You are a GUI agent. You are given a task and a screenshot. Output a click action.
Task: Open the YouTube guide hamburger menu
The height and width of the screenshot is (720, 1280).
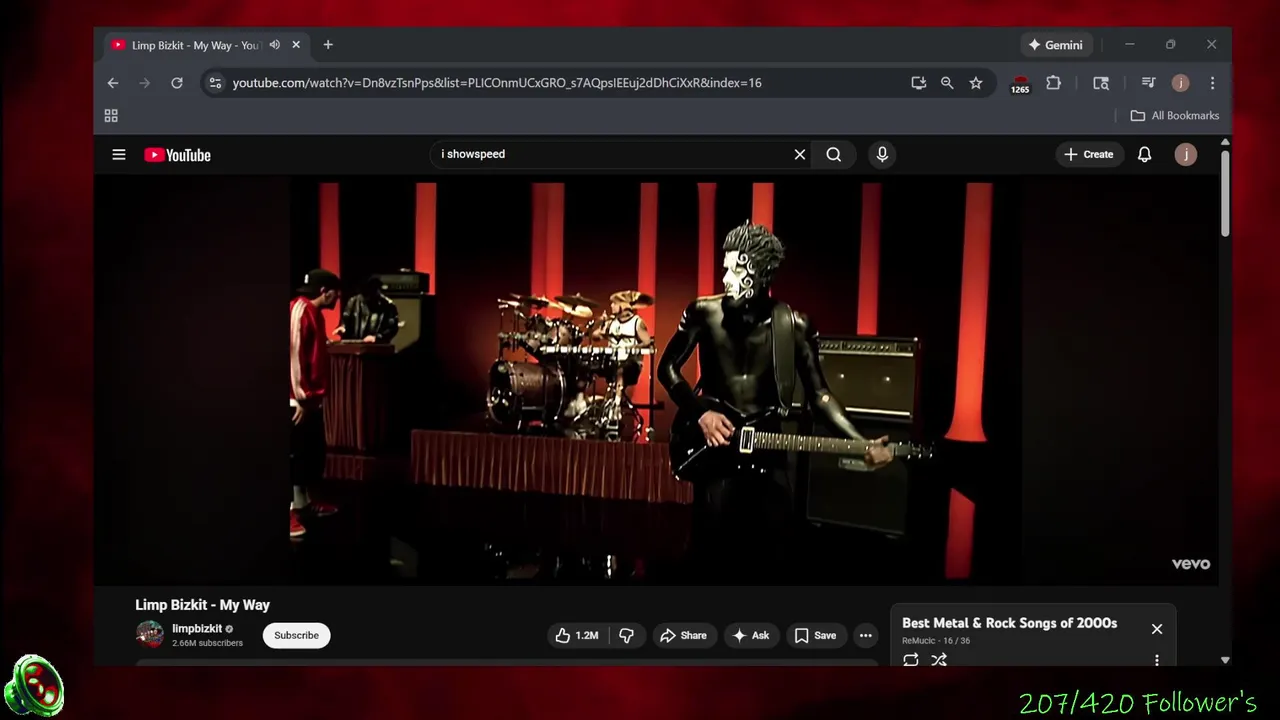click(119, 155)
